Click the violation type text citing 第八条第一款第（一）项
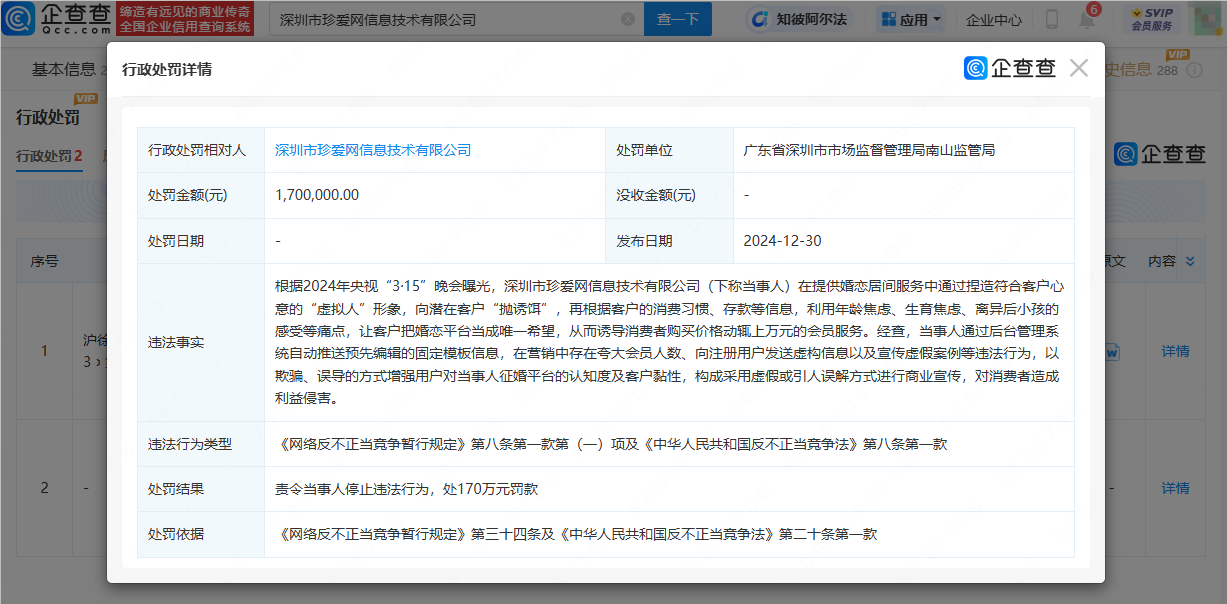This screenshot has height=604, width=1227. 611,443
